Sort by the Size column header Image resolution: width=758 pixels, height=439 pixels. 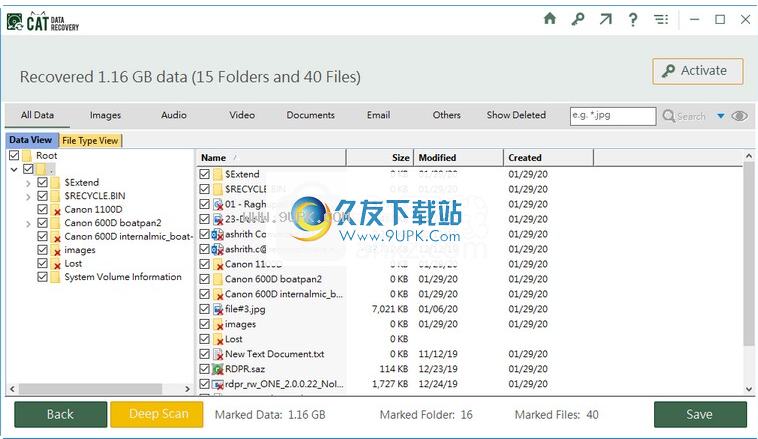point(380,158)
